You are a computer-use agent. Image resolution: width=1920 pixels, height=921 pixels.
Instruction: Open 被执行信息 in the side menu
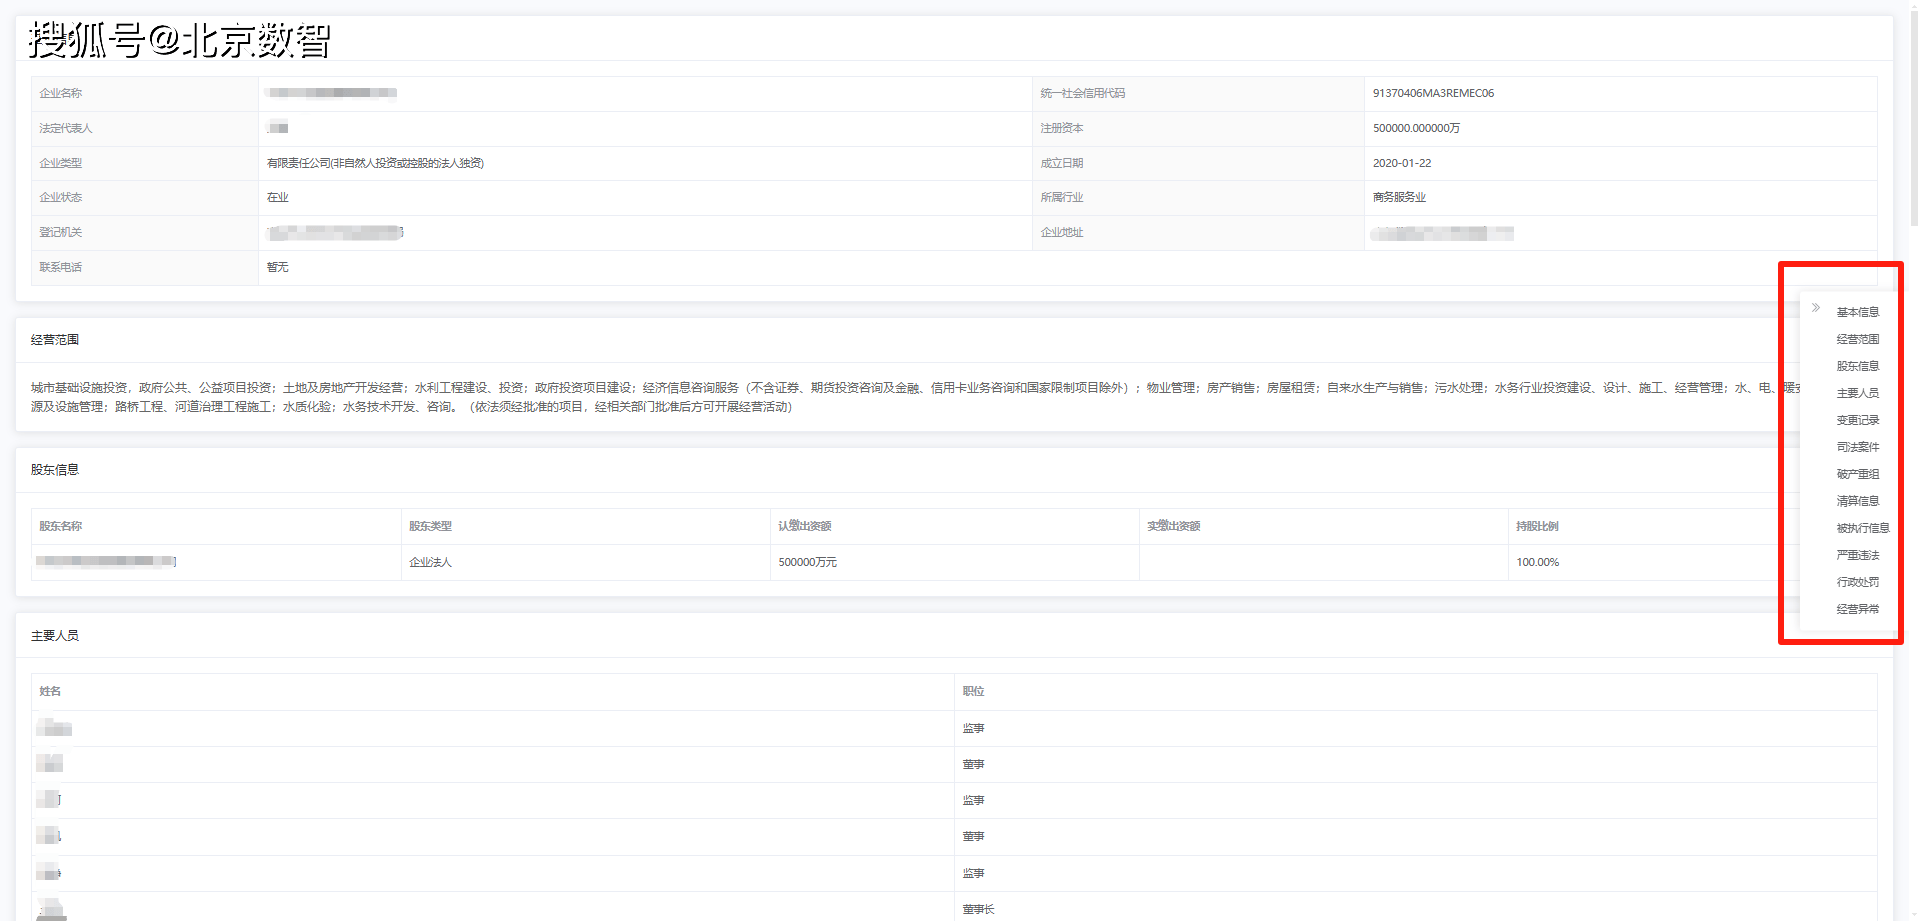point(1862,528)
